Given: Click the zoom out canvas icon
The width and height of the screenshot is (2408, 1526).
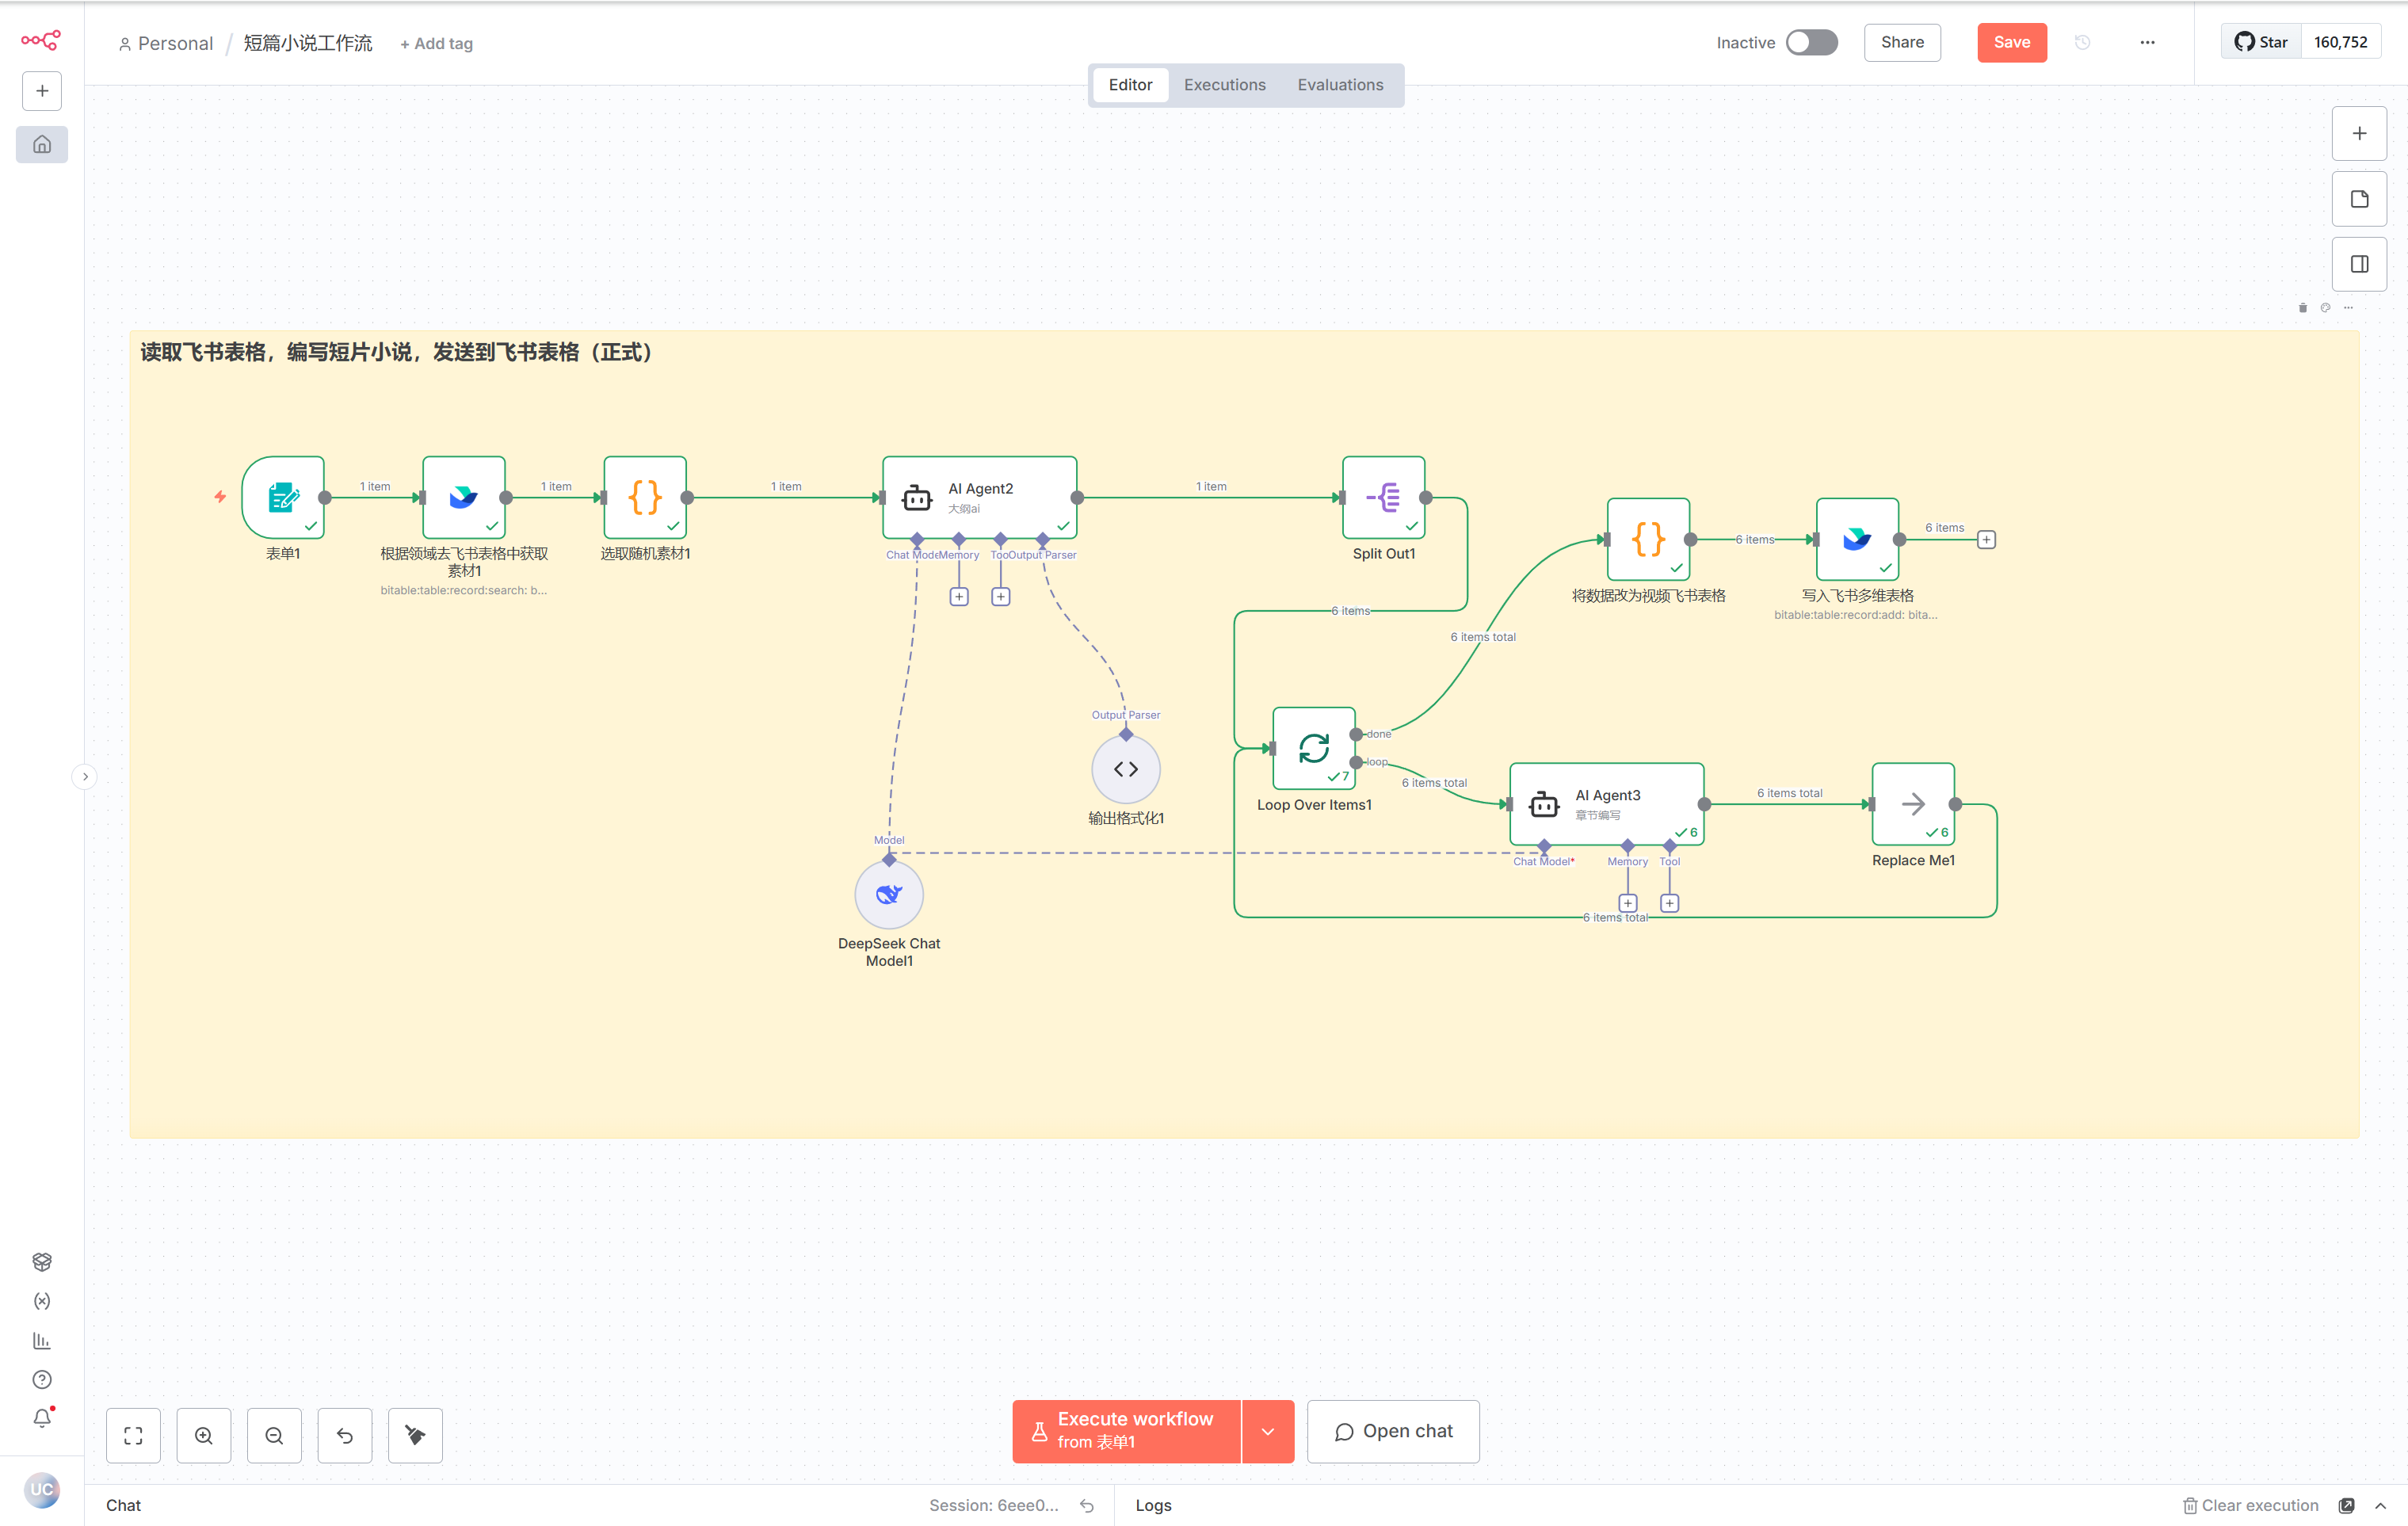Looking at the screenshot, I should click(274, 1435).
